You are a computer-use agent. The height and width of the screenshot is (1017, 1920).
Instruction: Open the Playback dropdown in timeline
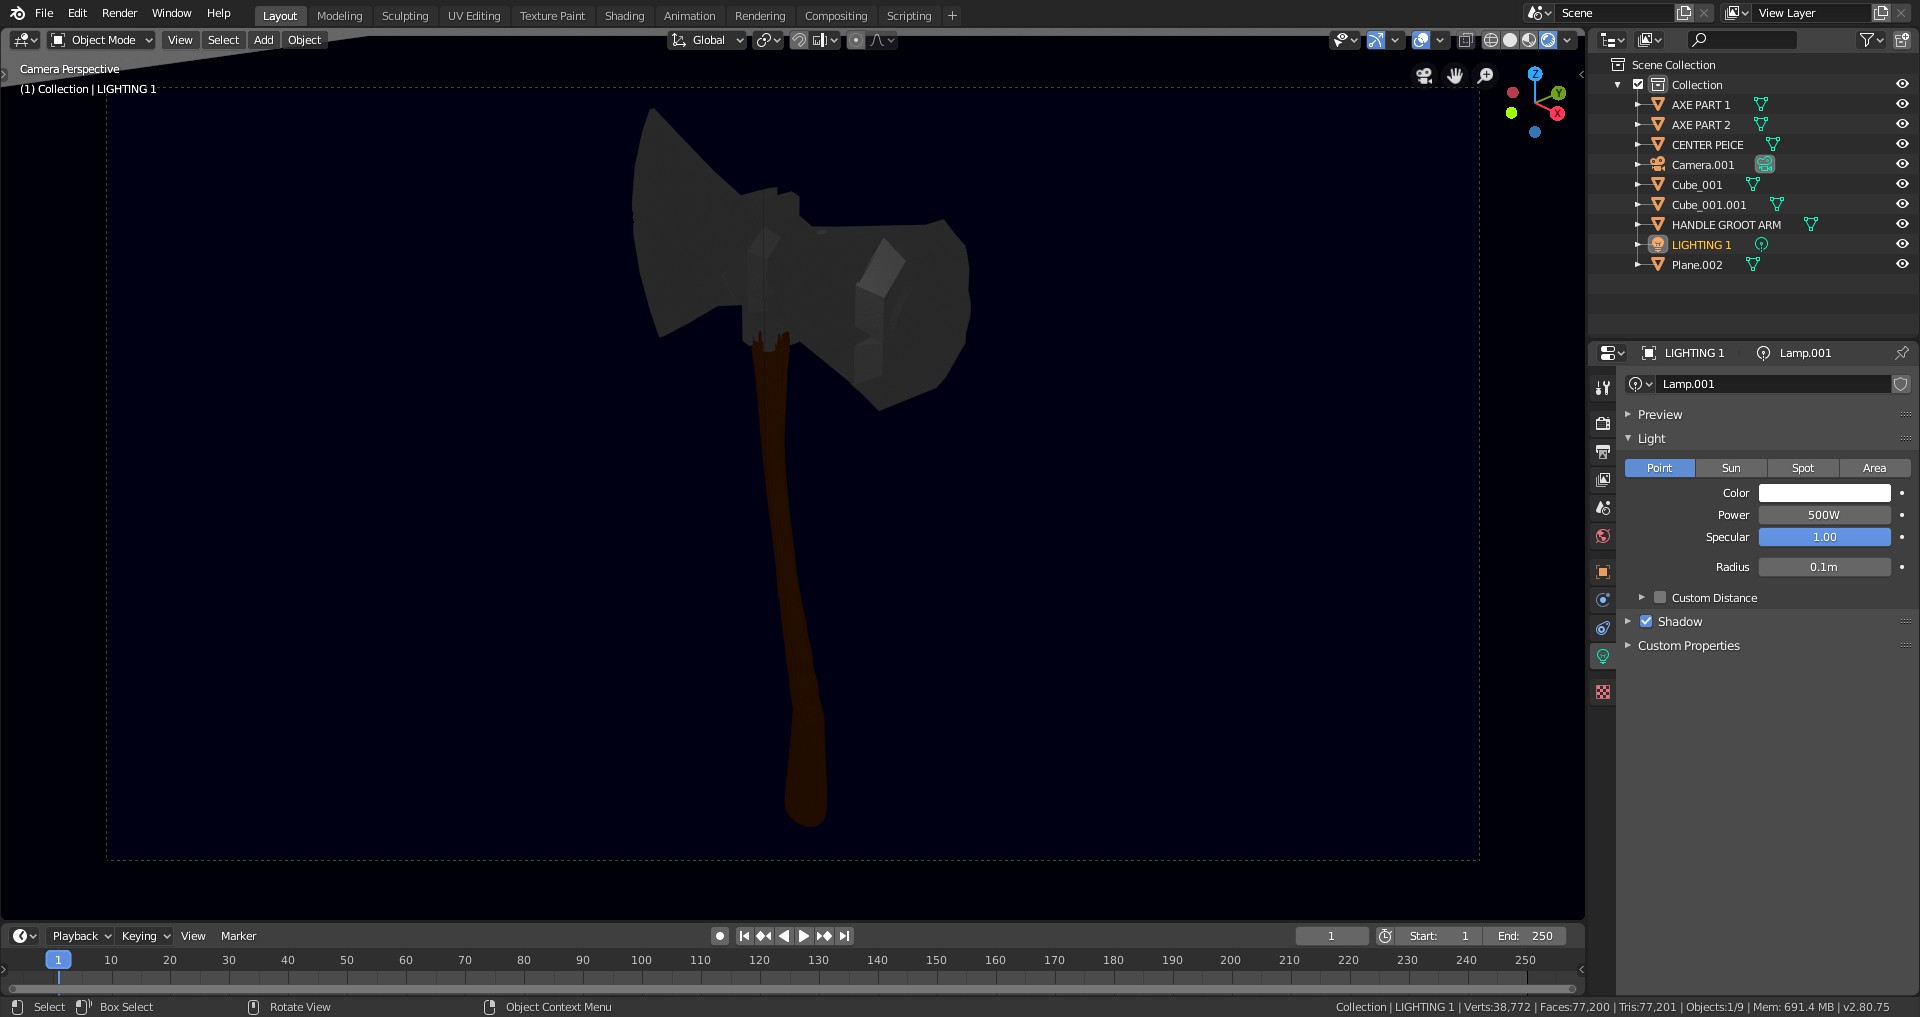80,936
